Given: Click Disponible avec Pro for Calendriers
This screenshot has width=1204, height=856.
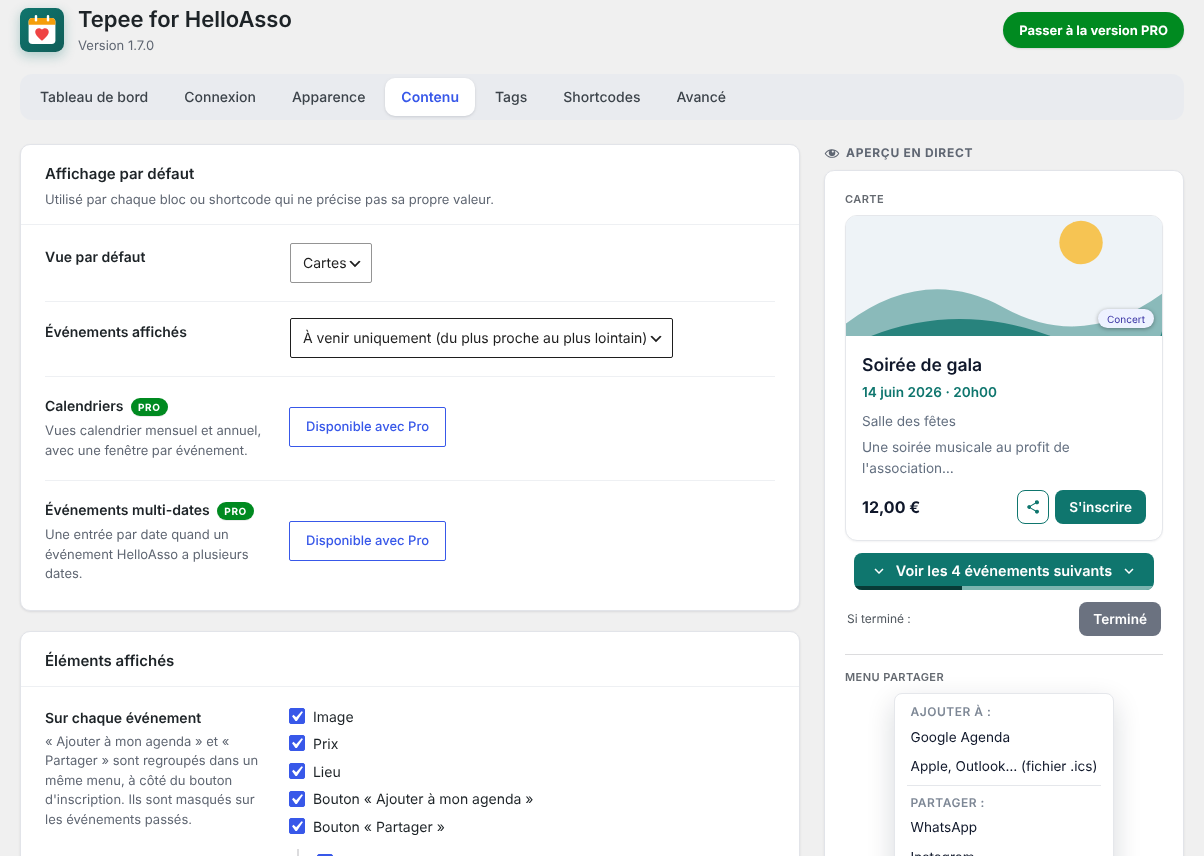Looking at the screenshot, I should tap(367, 426).
